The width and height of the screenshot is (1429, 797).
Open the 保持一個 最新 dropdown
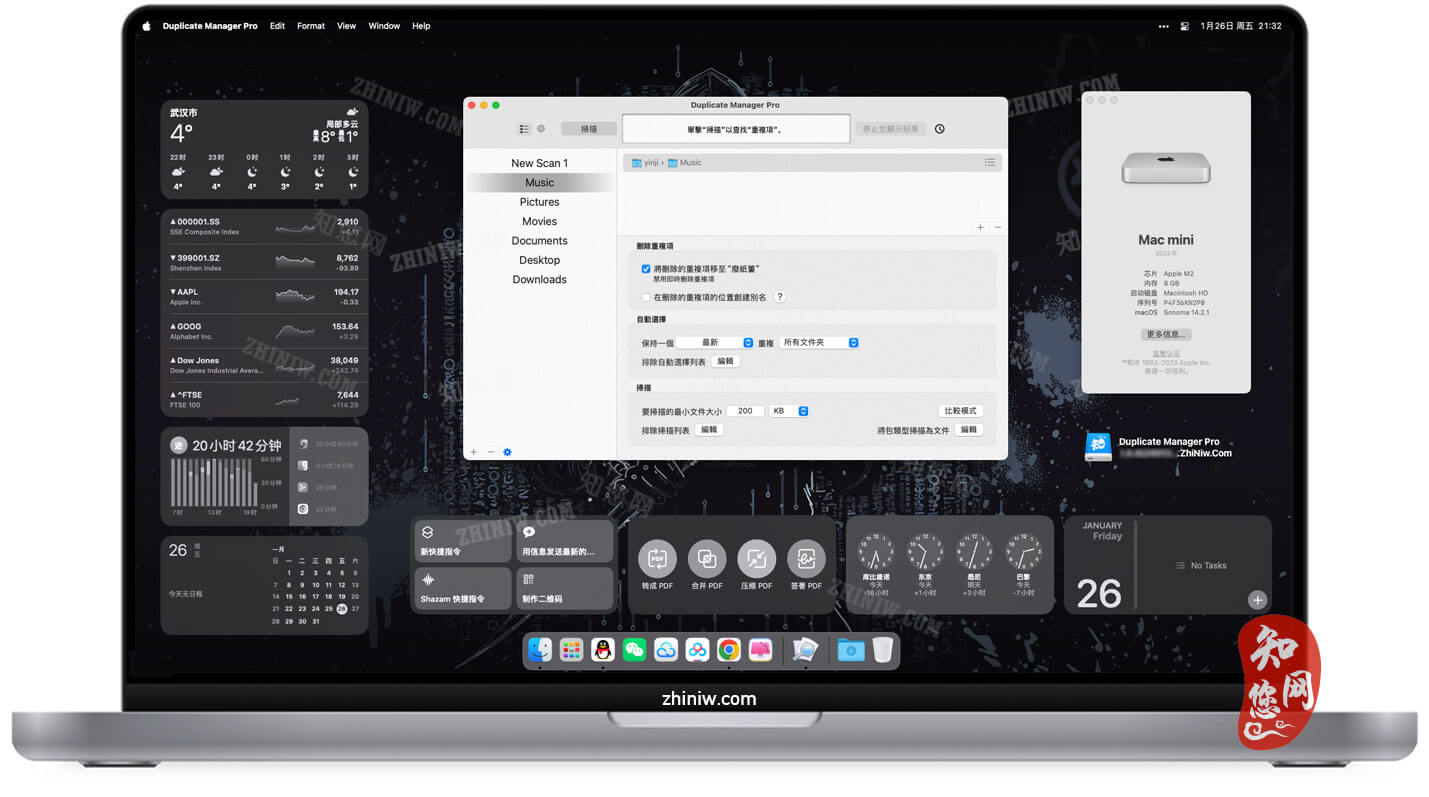pos(714,342)
